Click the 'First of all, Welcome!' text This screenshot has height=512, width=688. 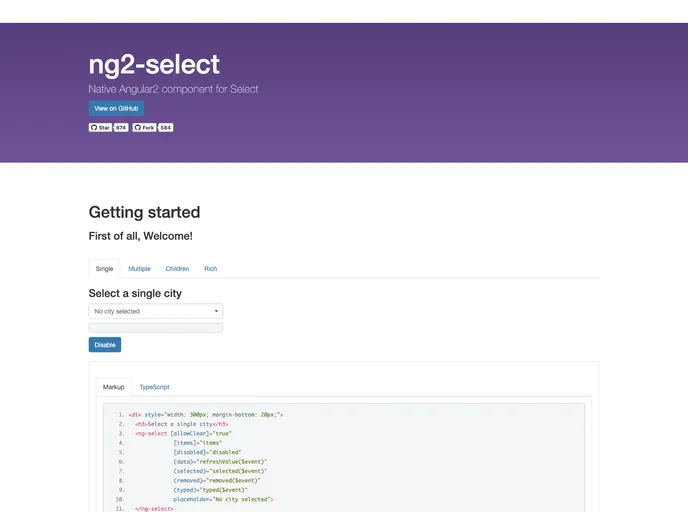tap(140, 236)
